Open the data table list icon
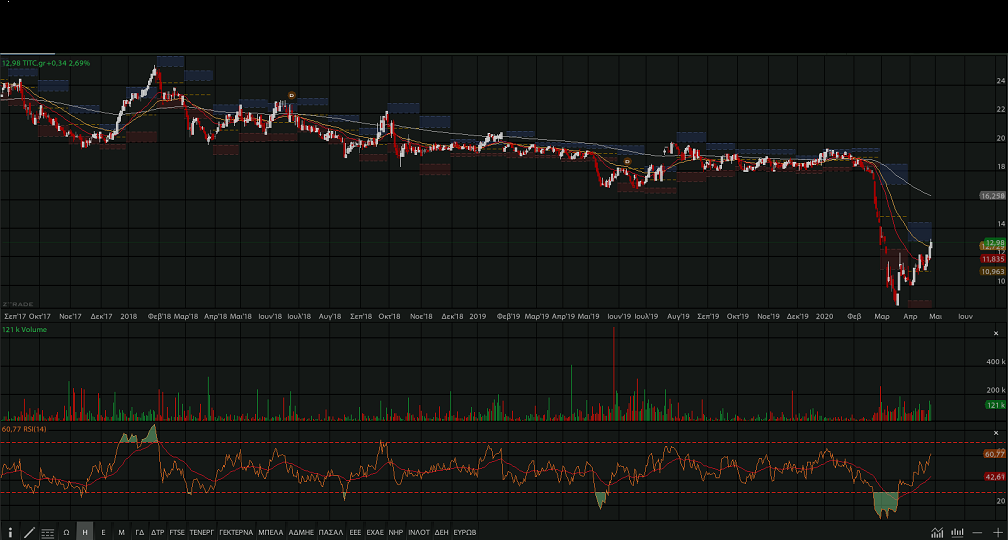The height and width of the screenshot is (540, 1008). [47, 532]
